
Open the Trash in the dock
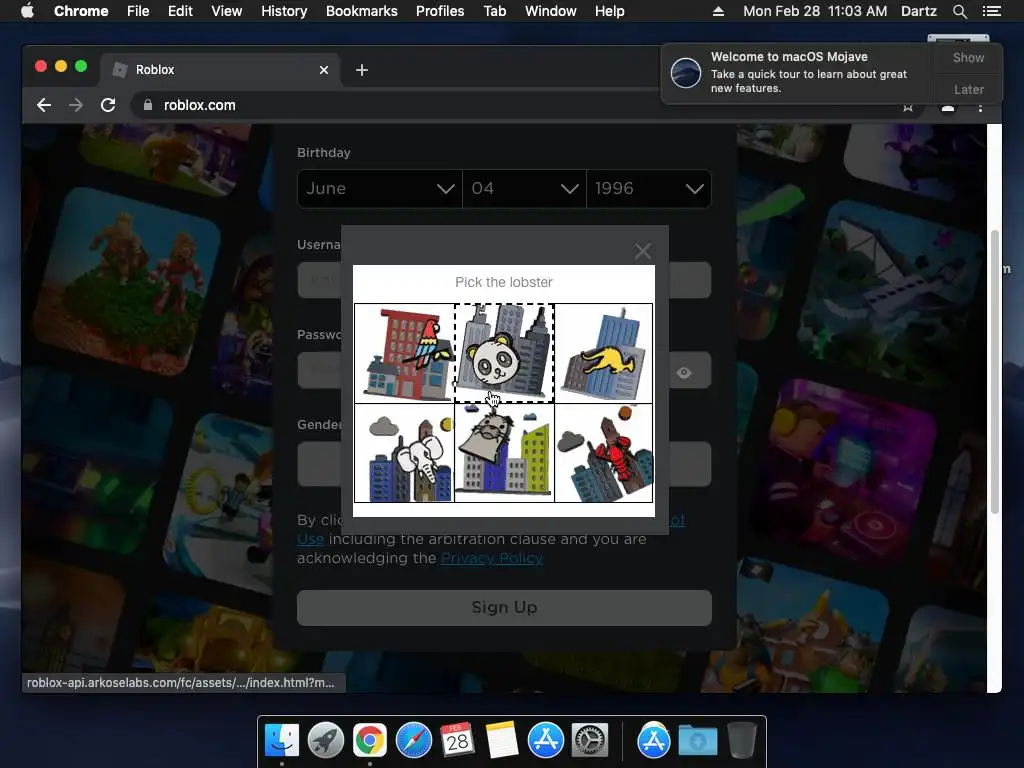[x=742, y=740]
